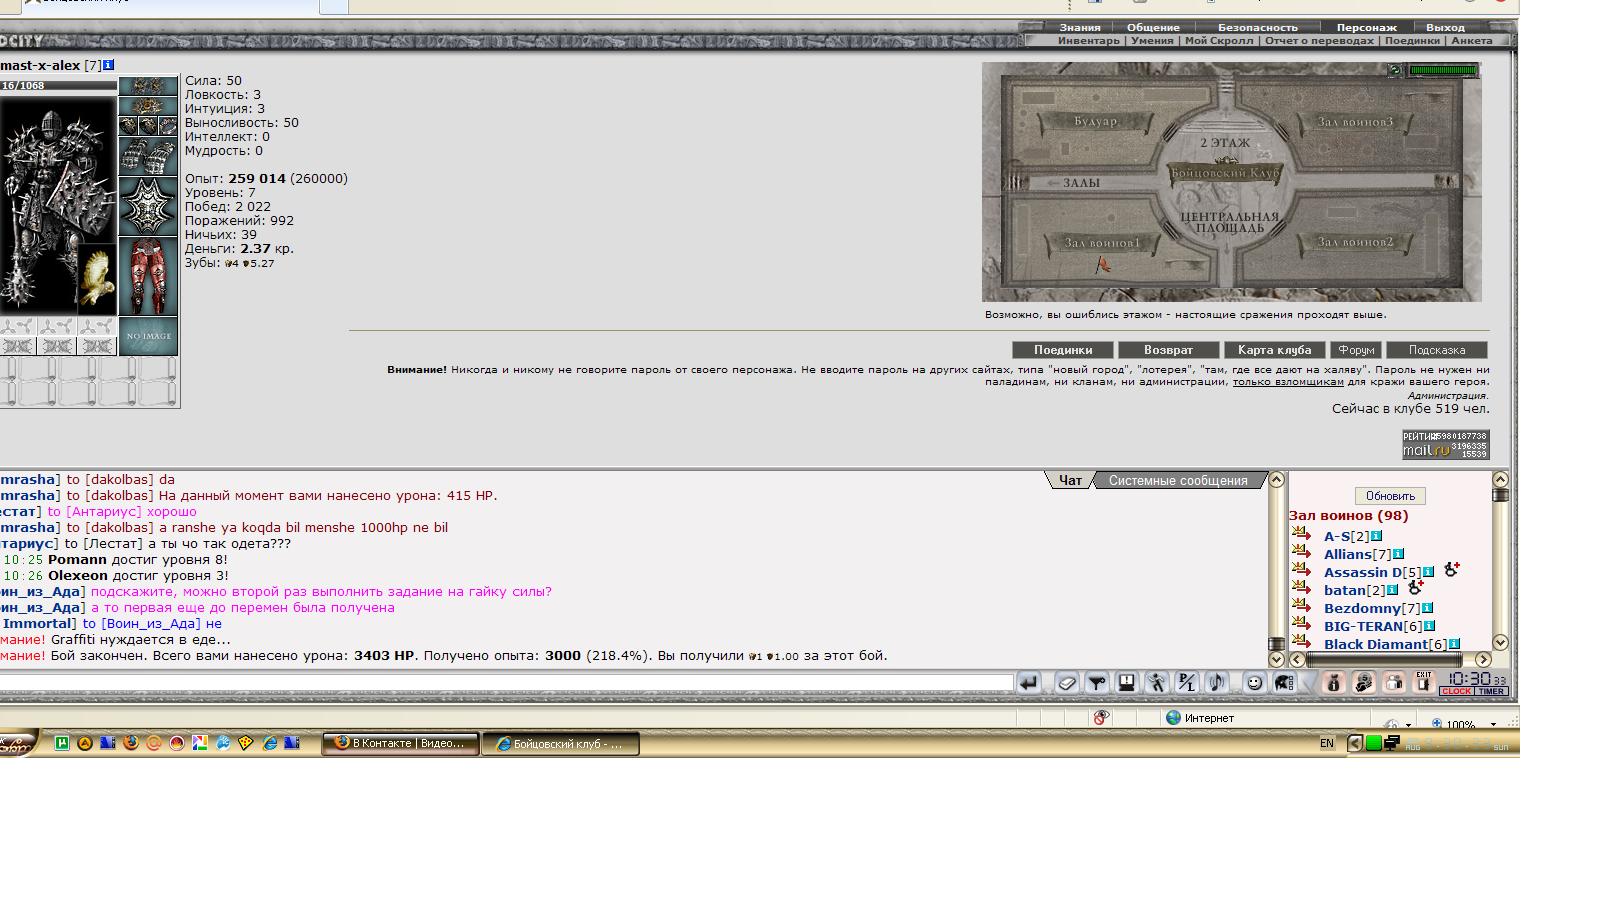Switch to the Чат tab
Viewport: 1600px width, 900px height.
point(1070,481)
